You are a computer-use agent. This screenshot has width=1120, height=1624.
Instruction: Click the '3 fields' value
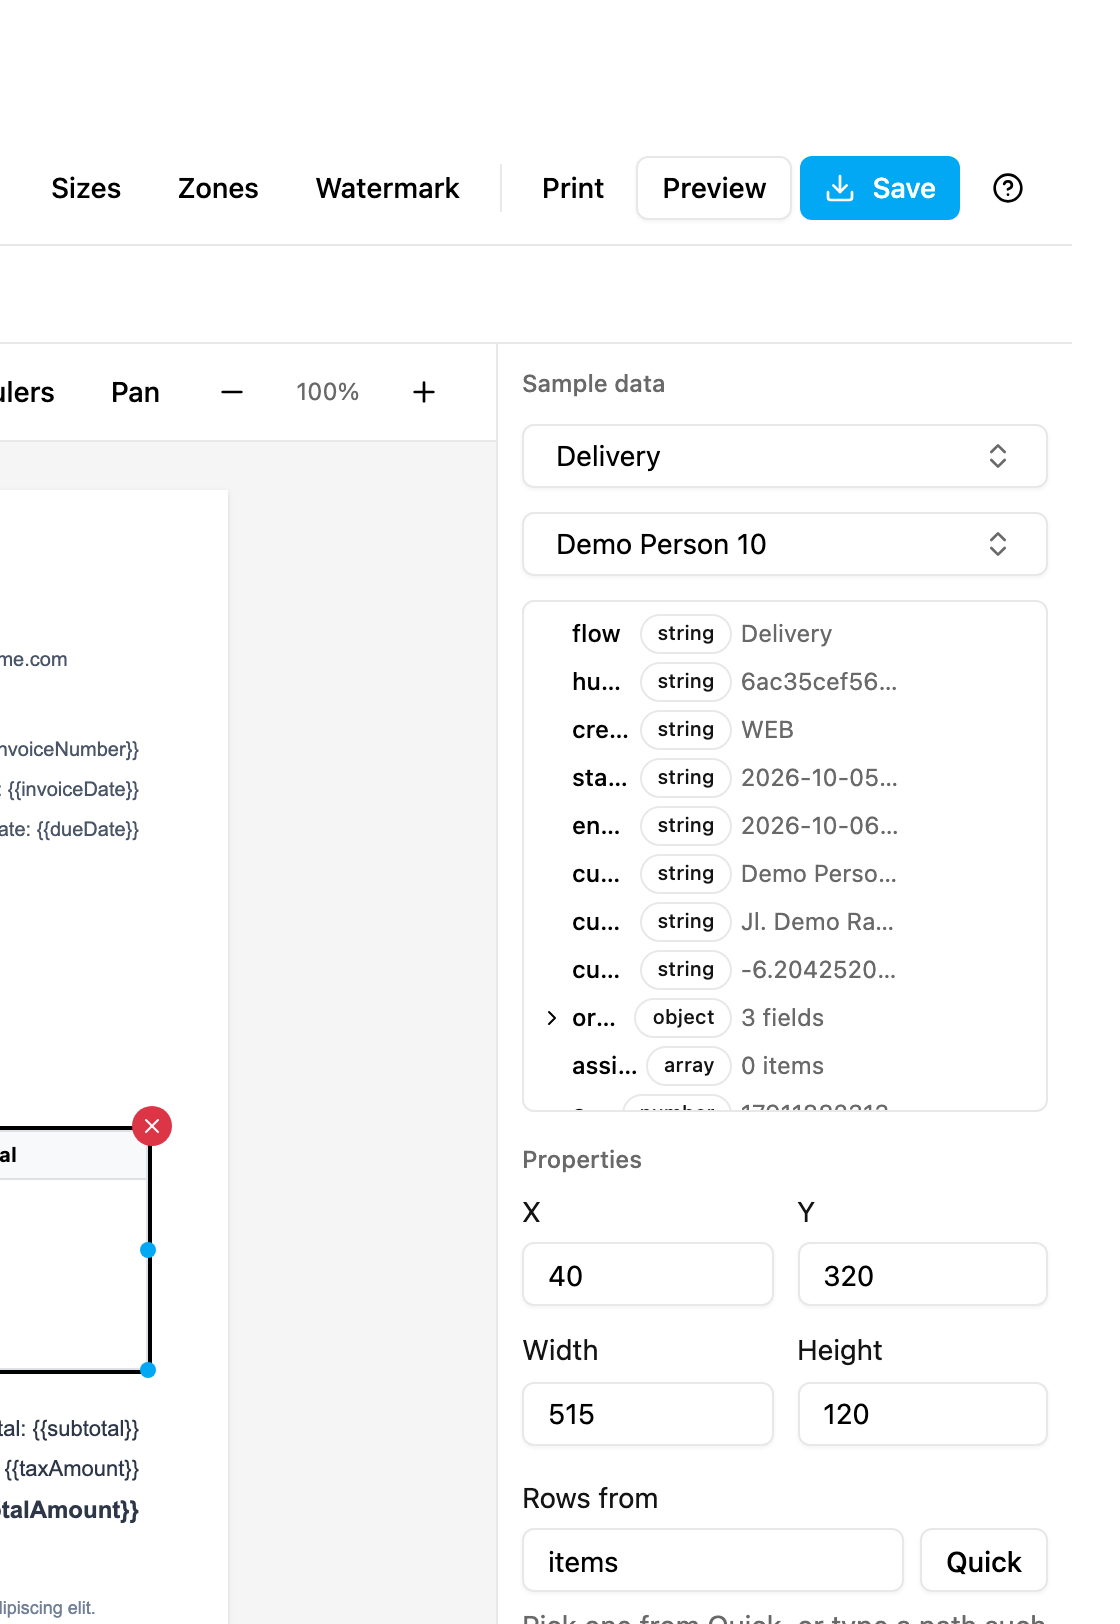click(782, 1018)
